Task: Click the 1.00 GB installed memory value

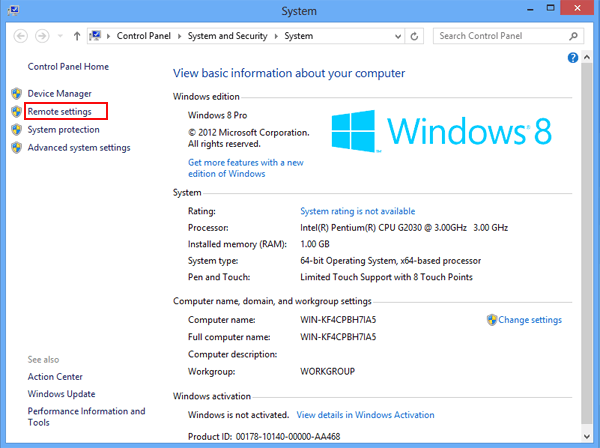Action: click(315, 244)
